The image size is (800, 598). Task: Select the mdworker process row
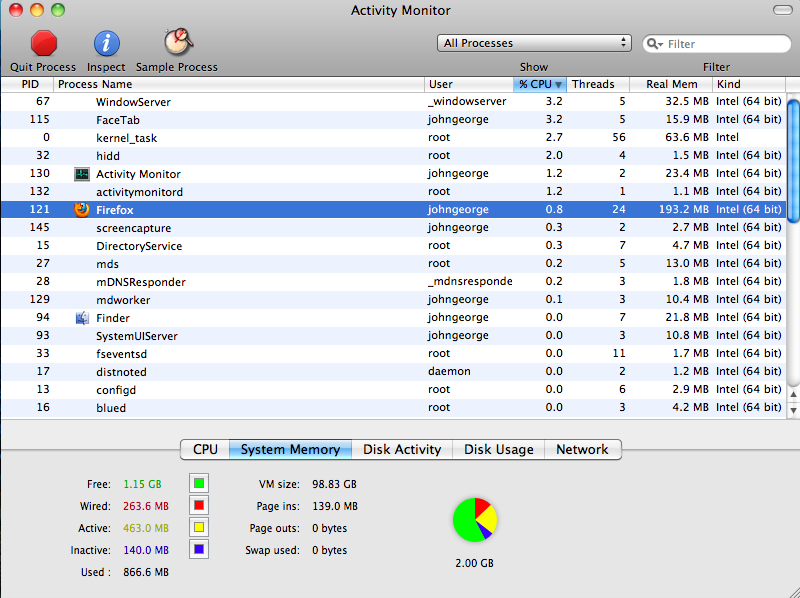tap(393, 300)
